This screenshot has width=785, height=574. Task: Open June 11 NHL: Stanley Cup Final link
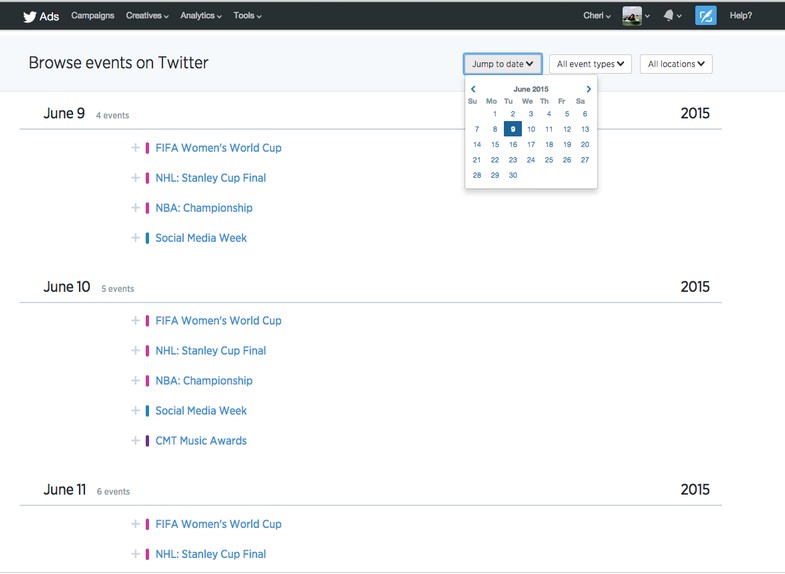pyautogui.click(x=210, y=554)
